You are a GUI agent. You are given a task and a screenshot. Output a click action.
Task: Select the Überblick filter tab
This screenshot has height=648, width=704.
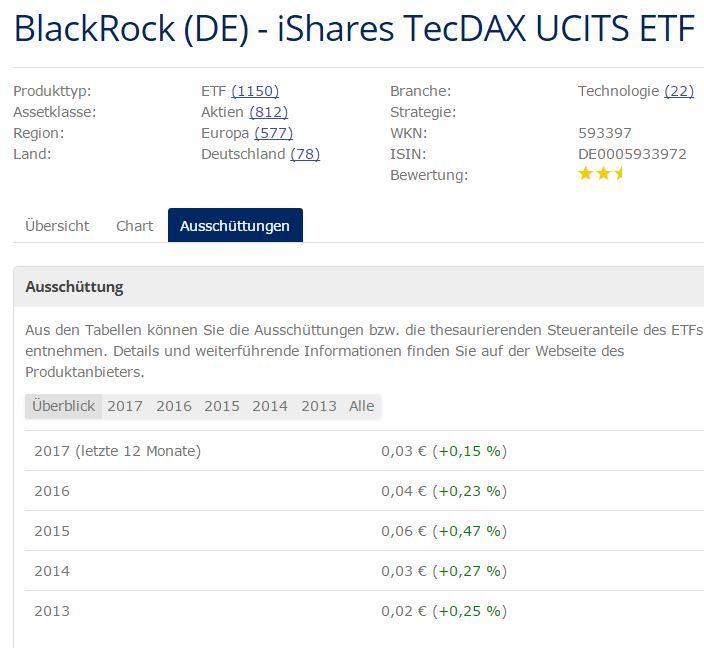click(x=63, y=406)
